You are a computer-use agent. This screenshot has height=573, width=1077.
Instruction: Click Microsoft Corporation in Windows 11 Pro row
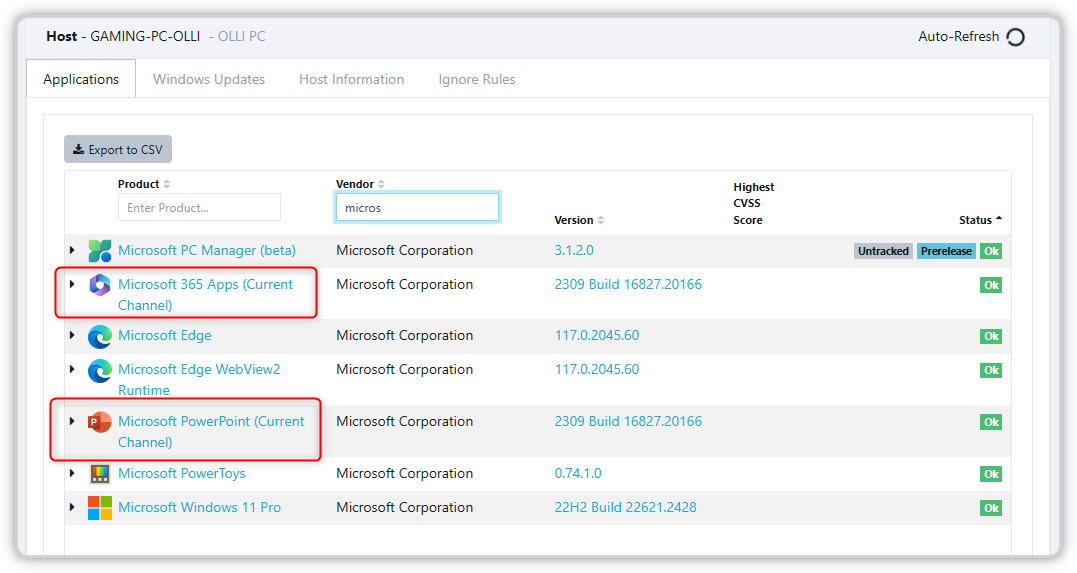(405, 507)
